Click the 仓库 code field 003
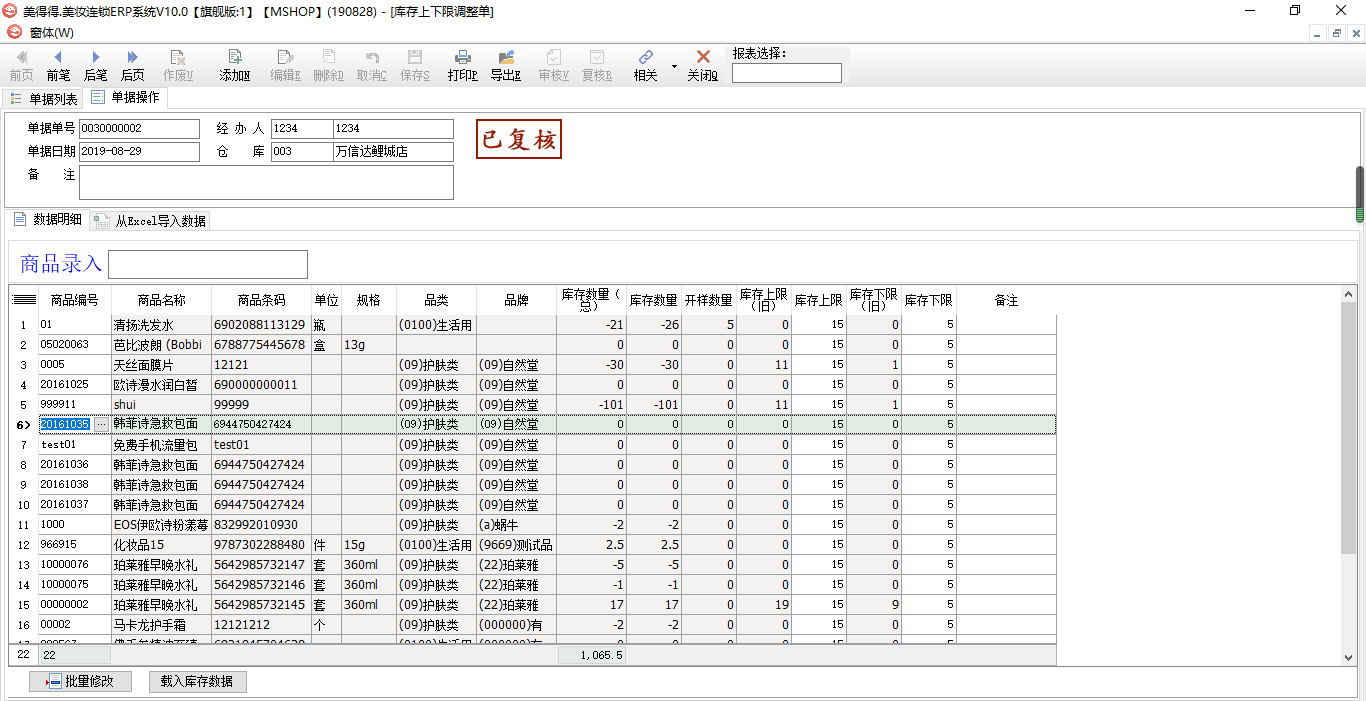 tap(301, 152)
